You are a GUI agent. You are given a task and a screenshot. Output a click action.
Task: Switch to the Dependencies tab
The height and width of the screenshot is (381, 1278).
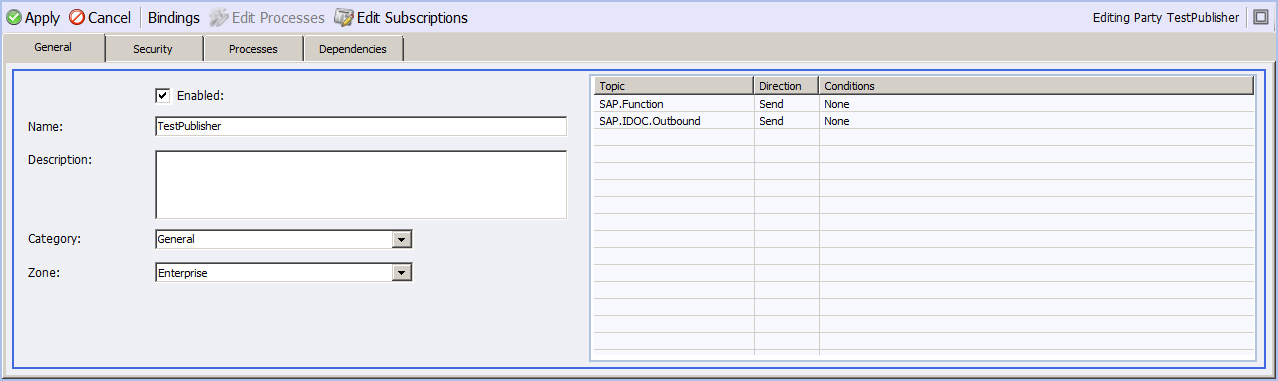point(353,49)
